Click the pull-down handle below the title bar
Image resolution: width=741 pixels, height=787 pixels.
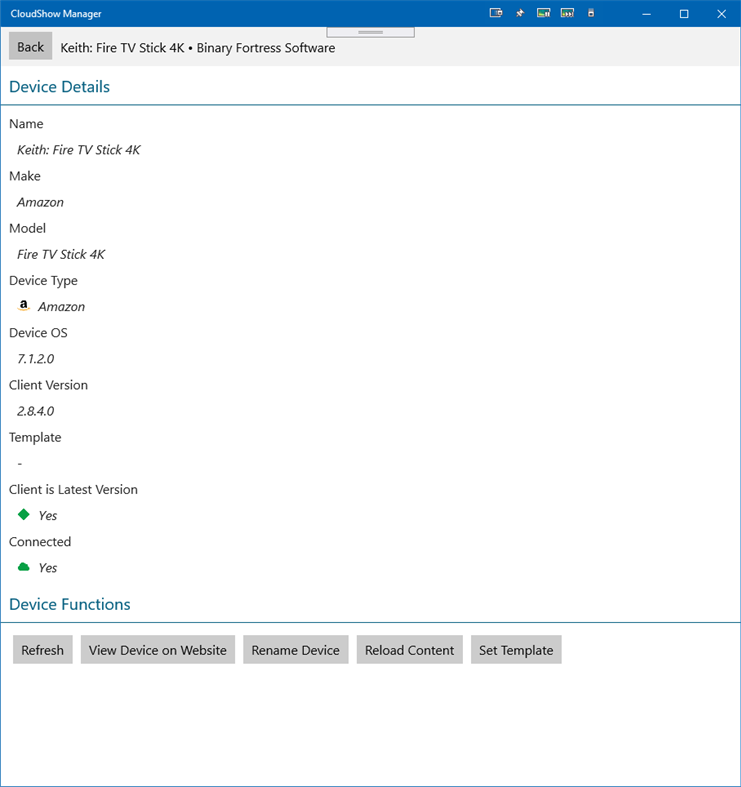click(370, 32)
